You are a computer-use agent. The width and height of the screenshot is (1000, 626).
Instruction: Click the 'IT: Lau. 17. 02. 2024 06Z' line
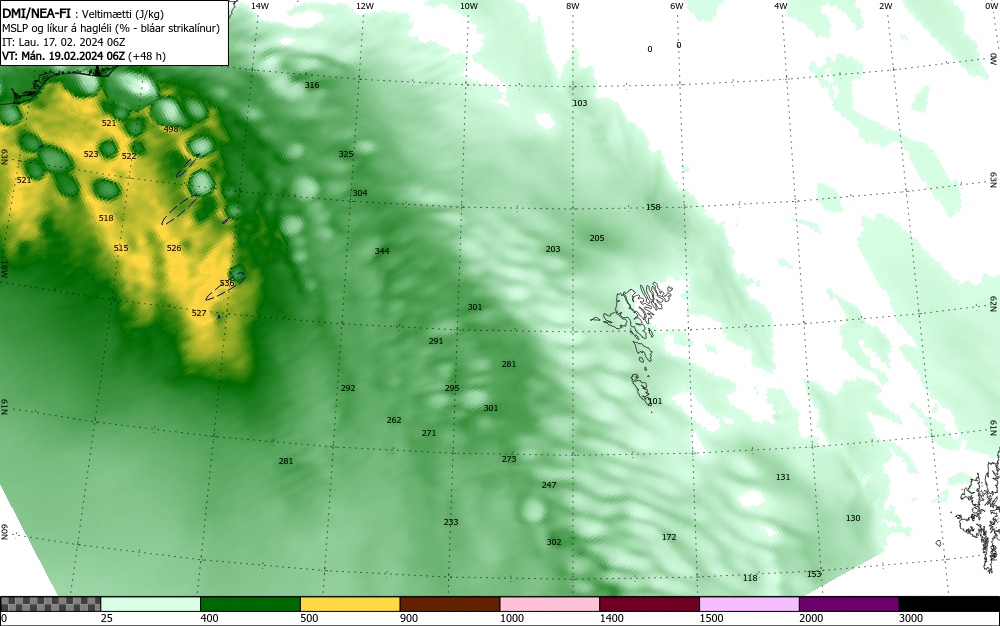[64, 42]
